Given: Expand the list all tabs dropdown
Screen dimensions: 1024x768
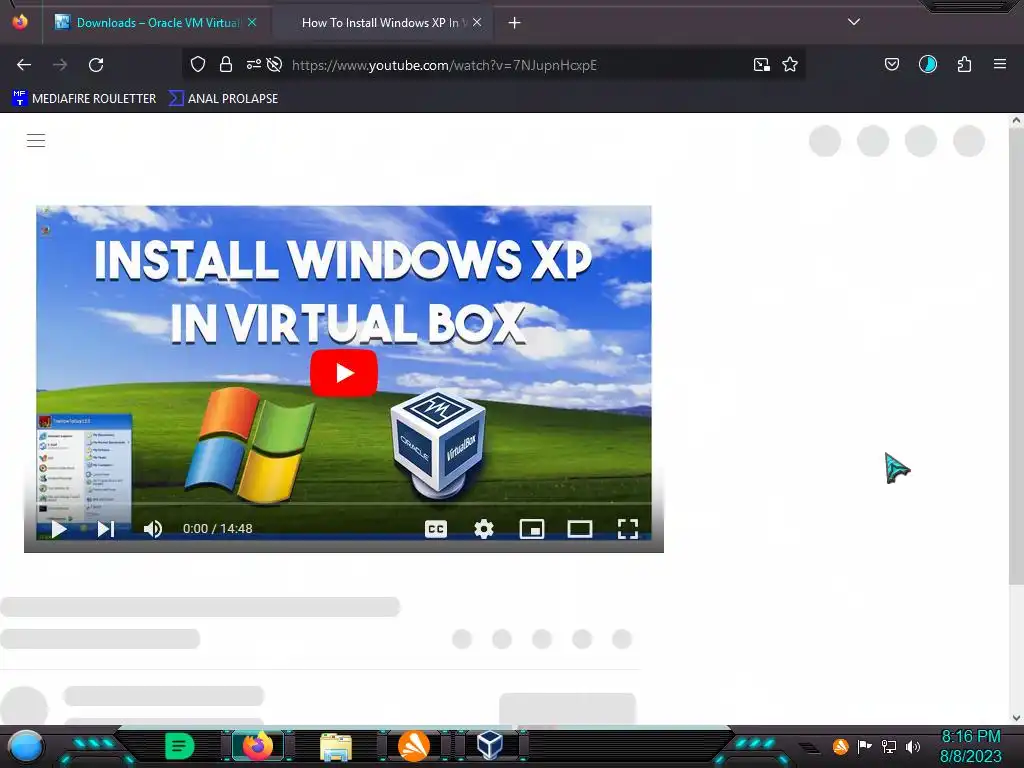Looking at the screenshot, I should point(854,22).
